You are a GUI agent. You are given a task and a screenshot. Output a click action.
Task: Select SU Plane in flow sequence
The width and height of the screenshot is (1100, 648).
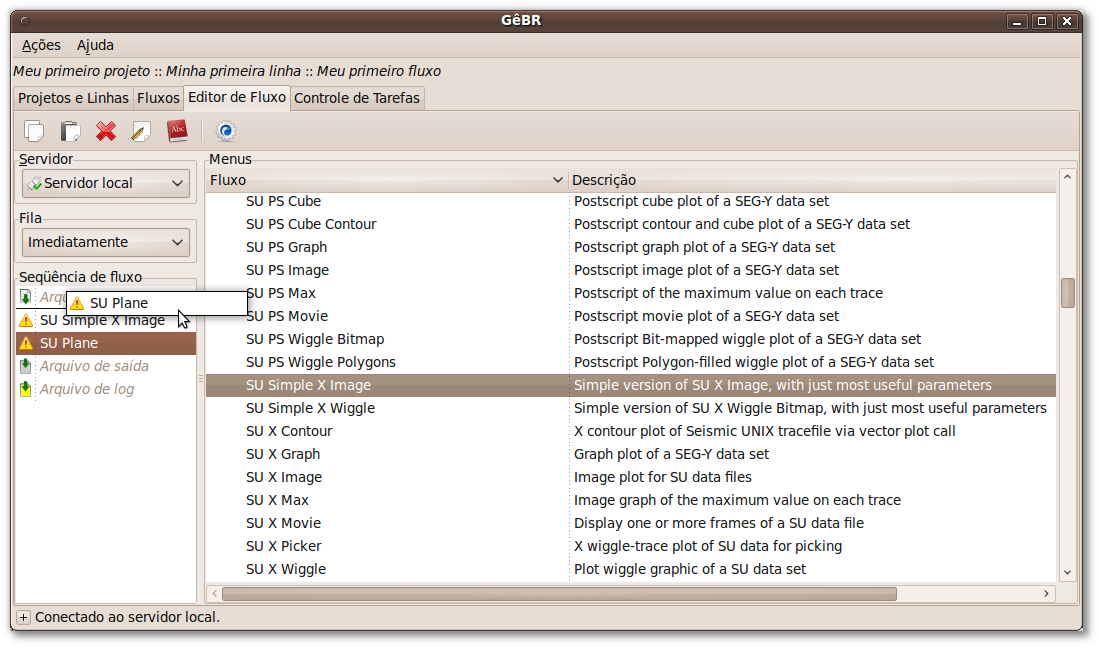106,343
